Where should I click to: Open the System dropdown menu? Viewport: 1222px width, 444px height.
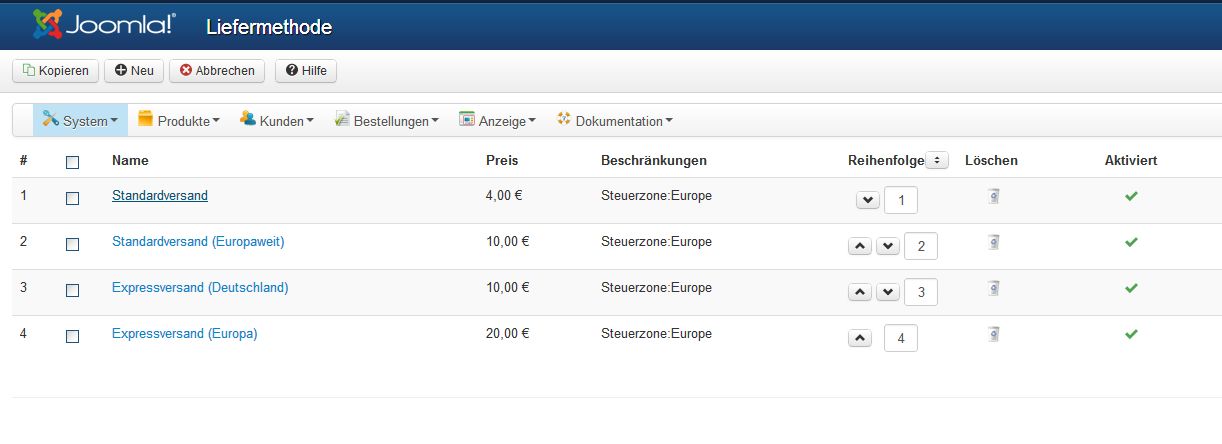click(80, 120)
